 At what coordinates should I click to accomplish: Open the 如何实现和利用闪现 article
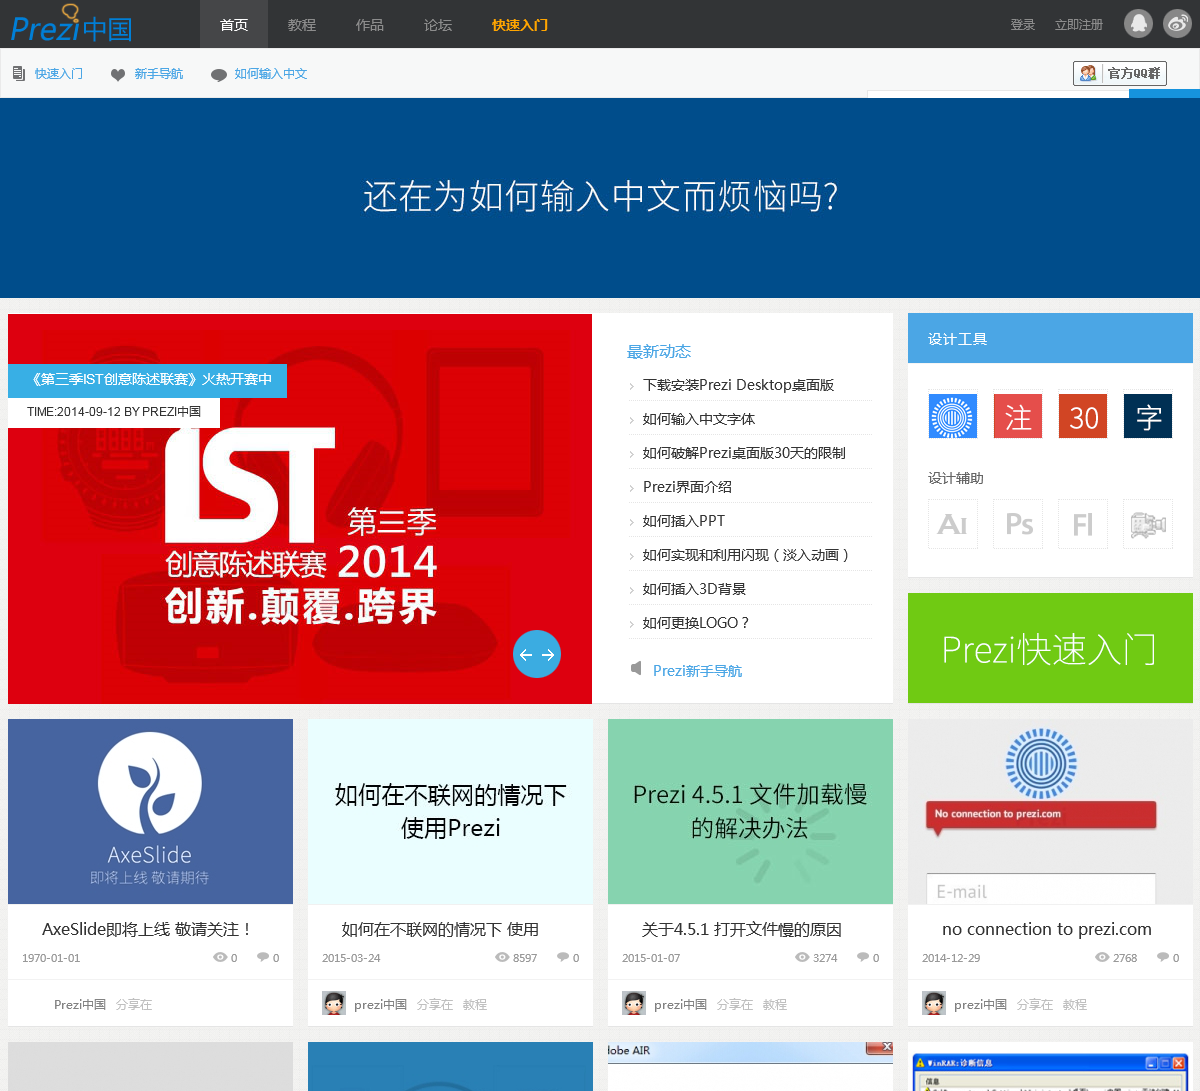[x=745, y=555]
